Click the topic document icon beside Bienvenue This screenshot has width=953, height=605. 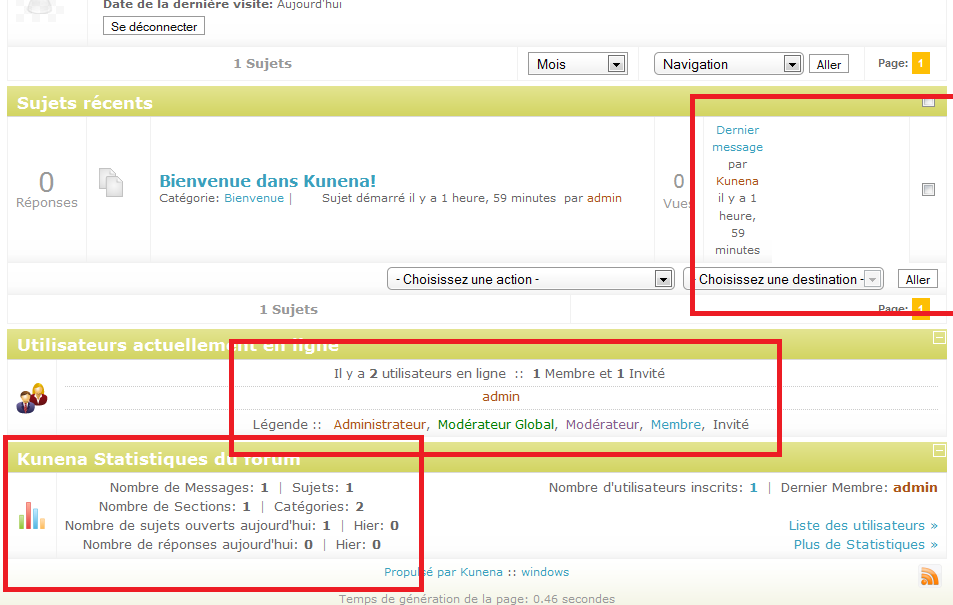[111, 182]
